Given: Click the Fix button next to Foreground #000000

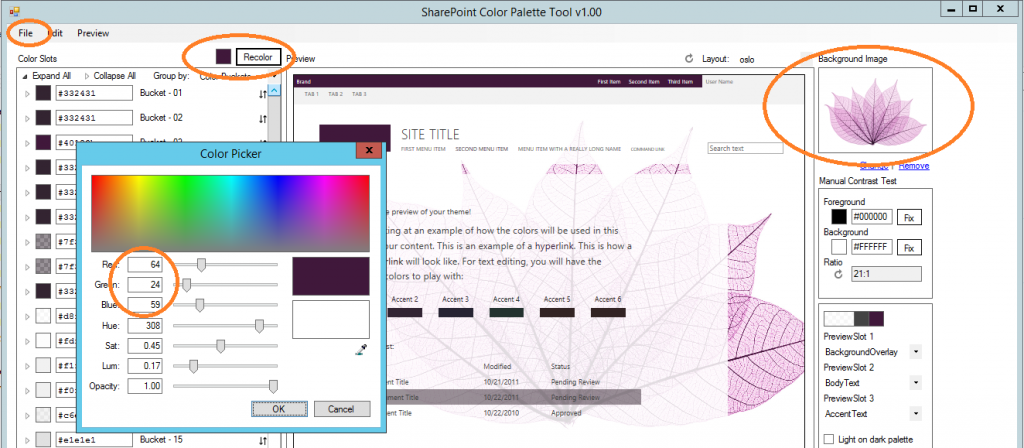Looking at the screenshot, I should [x=909, y=217].
